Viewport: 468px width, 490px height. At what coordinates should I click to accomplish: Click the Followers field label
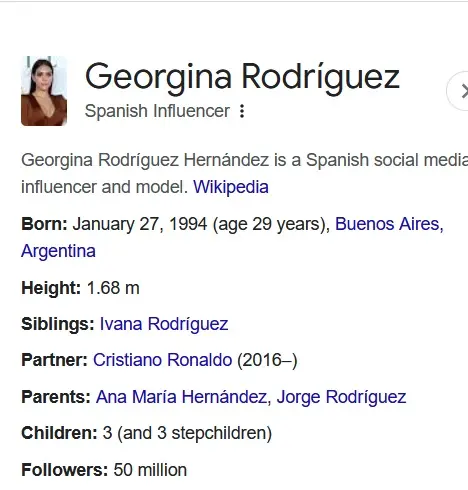pos(65,470)
